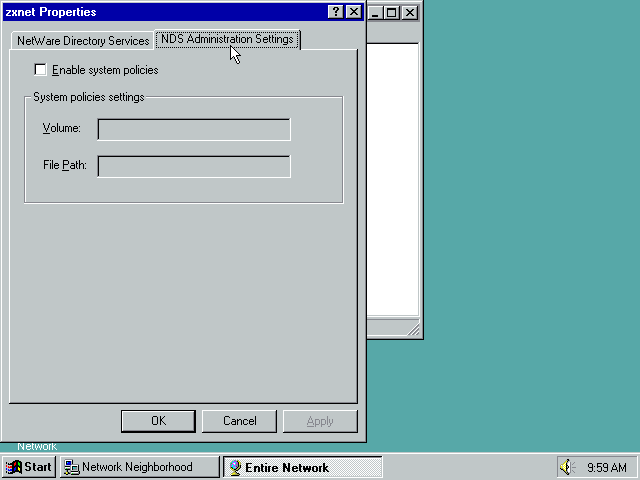Switch to NetWare Directory Services tab

[83, 41]
